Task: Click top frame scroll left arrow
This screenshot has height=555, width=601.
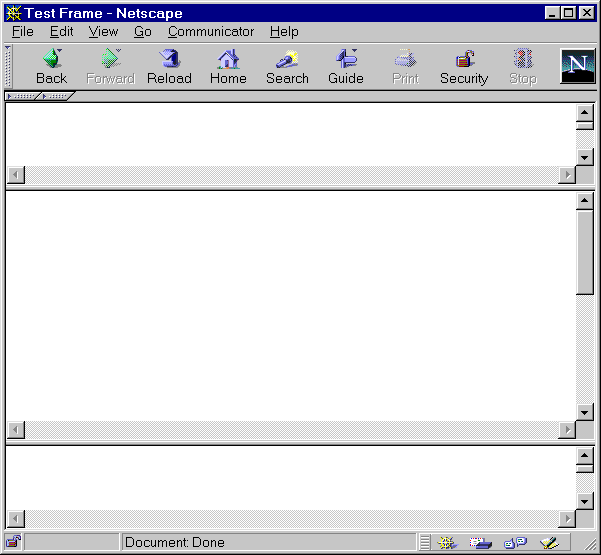Action: coord(16,175)
